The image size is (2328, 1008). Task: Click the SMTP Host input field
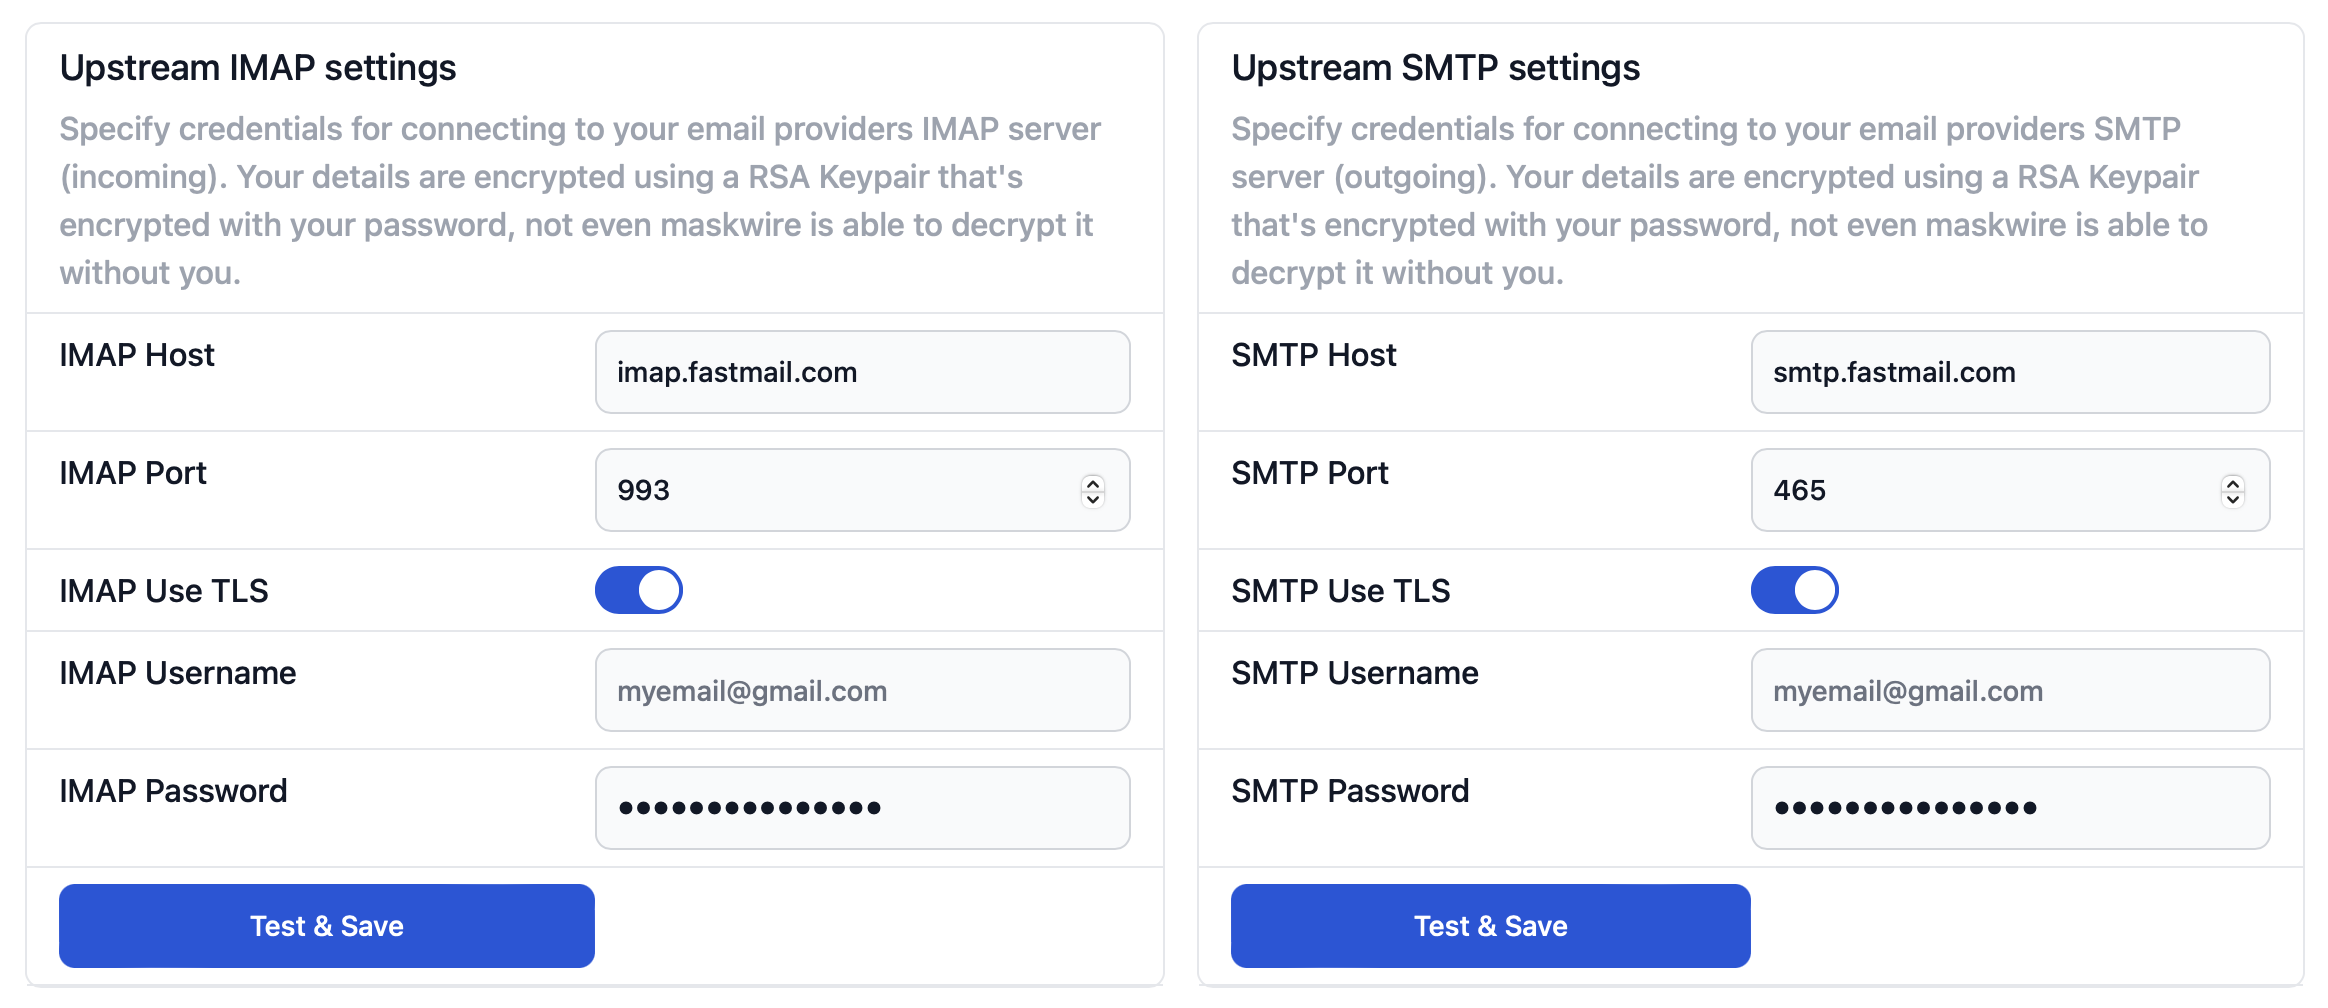[2010, 372]
